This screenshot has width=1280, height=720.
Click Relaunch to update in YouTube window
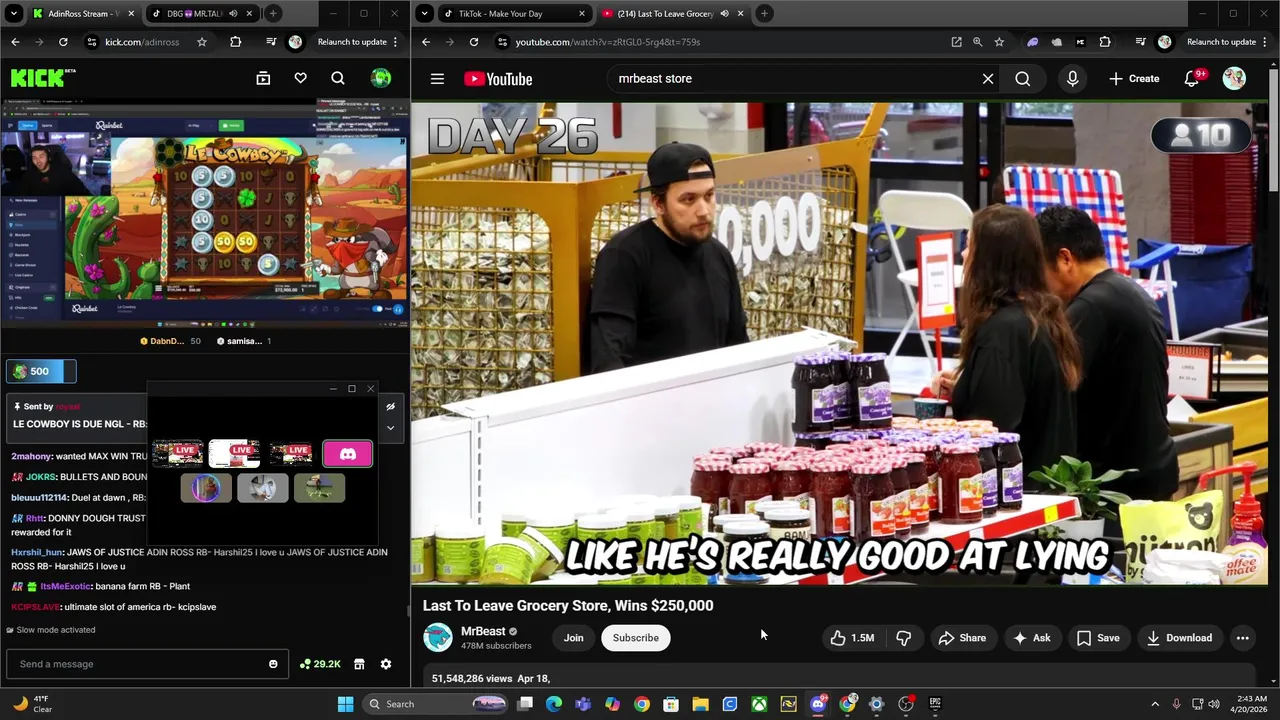coord(1223,42)
